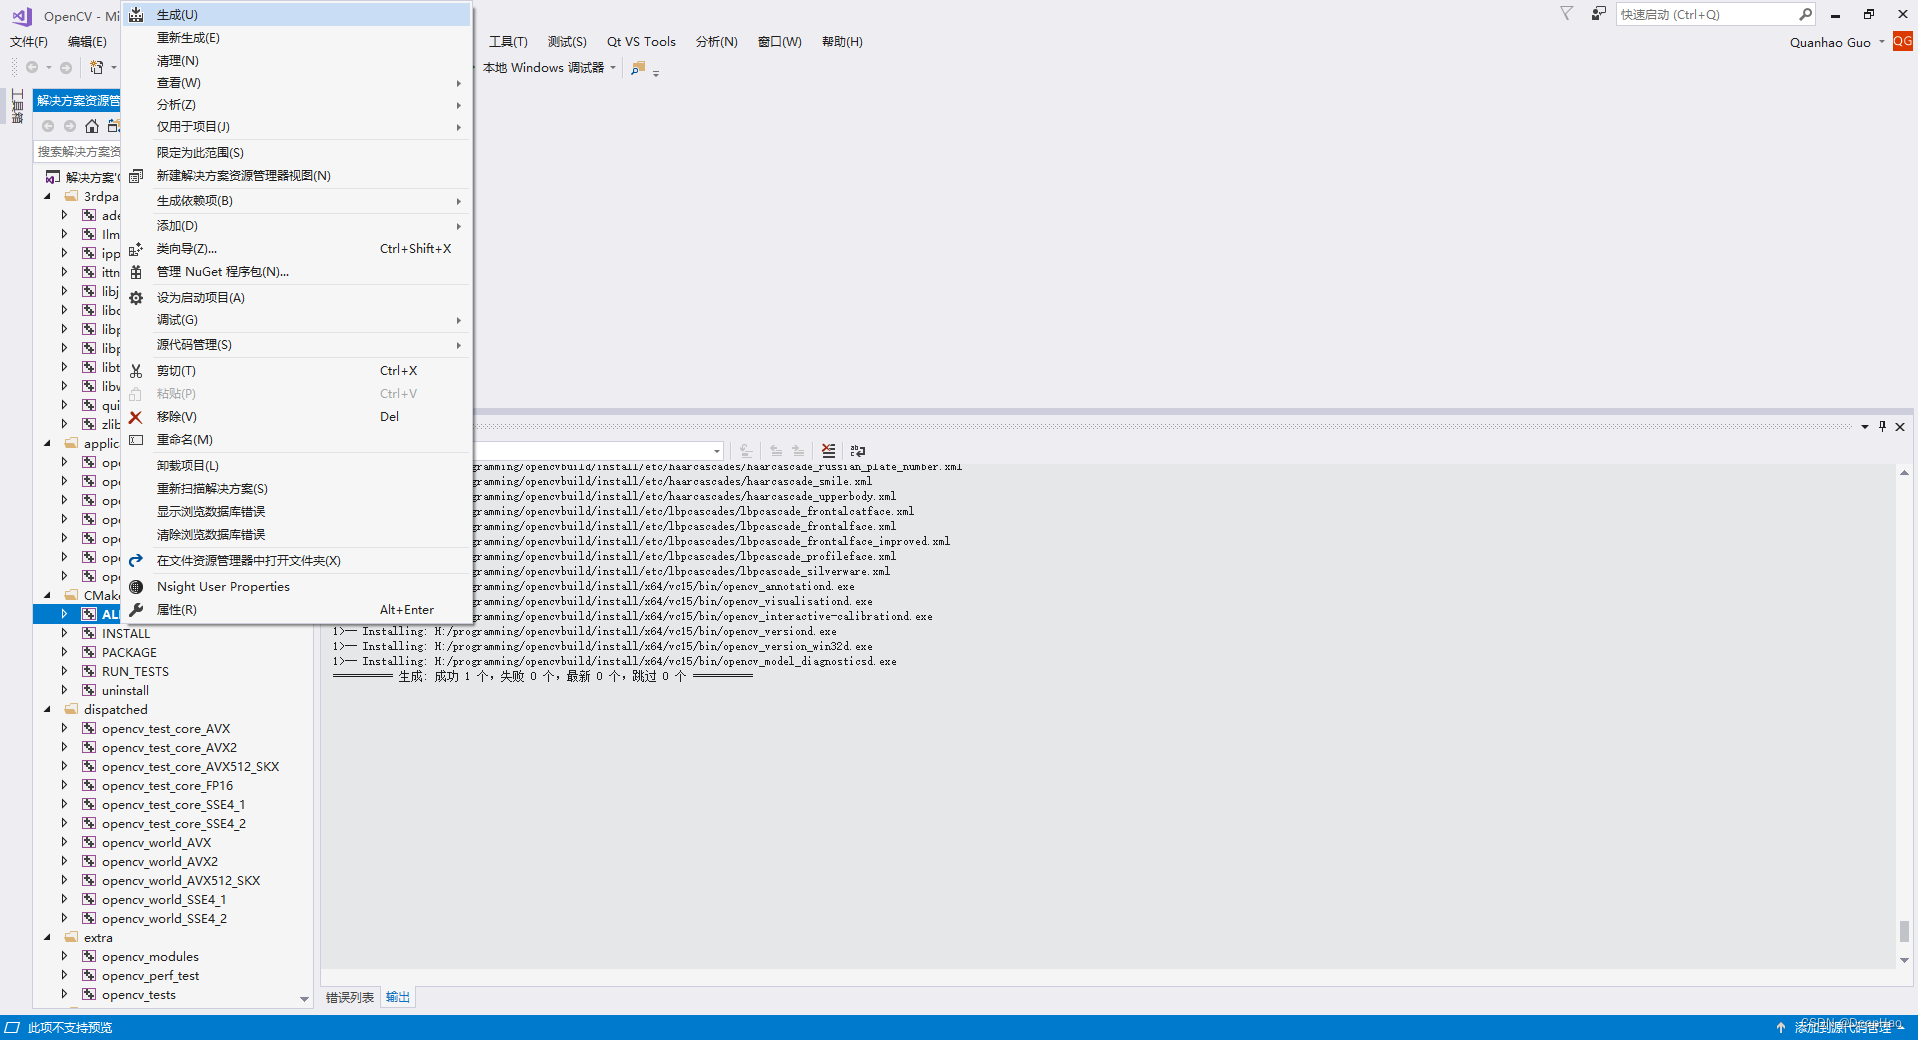The width and height of the screenshot is (1918, 1040).
Task: Collapse the extra folder
Action: [47, 938]
